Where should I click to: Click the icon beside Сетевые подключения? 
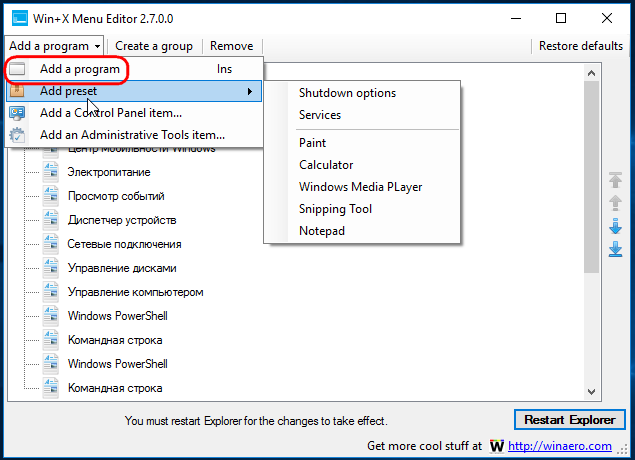point(51,244)
